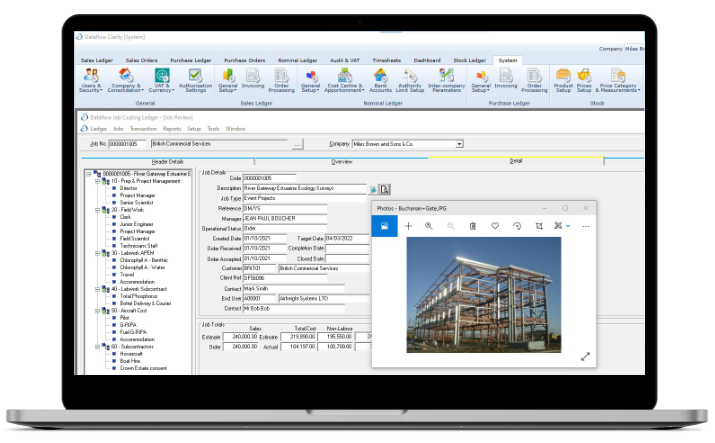Screen dimensions: 715x443
Task: Collapse the 30 - Labwork APEM node
Action: (x=97, y=253)
